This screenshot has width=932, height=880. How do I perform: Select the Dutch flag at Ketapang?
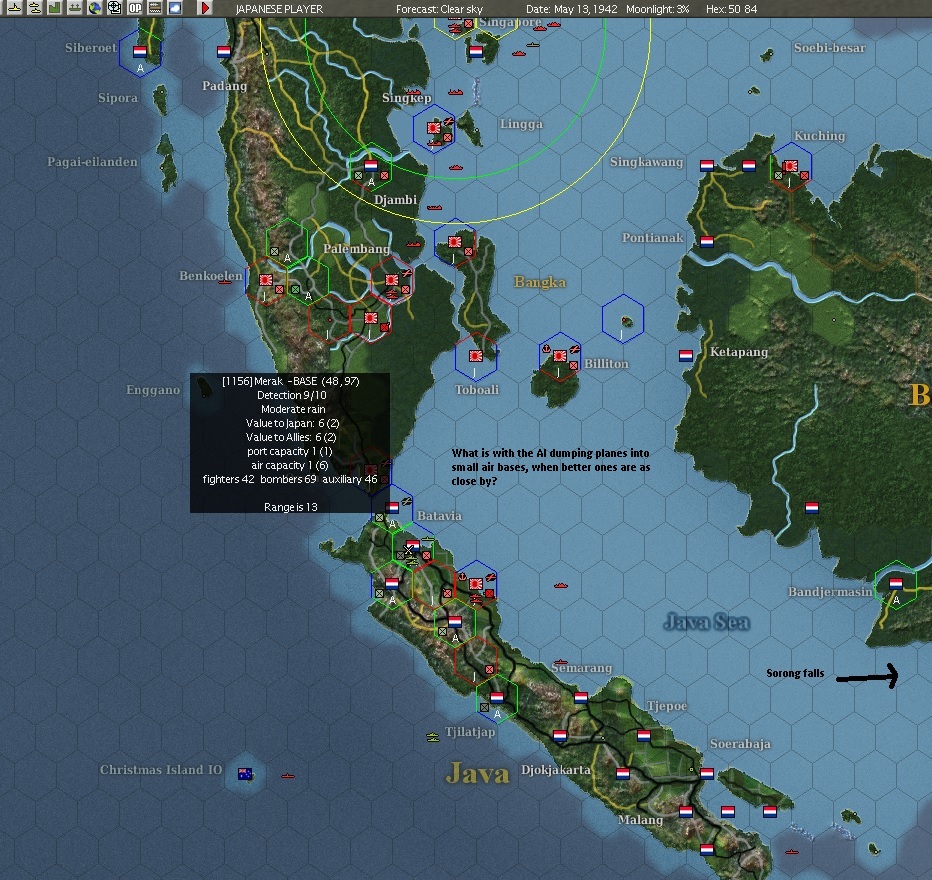[686, 355]
